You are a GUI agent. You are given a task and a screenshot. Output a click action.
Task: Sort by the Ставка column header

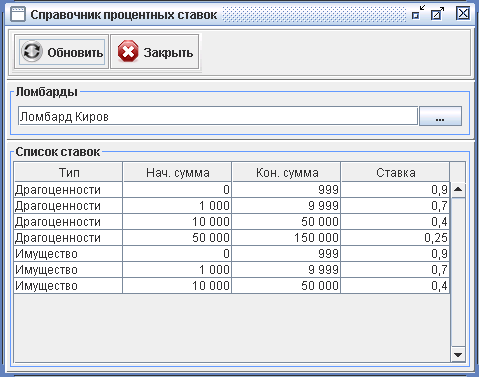tap(395, 172)
